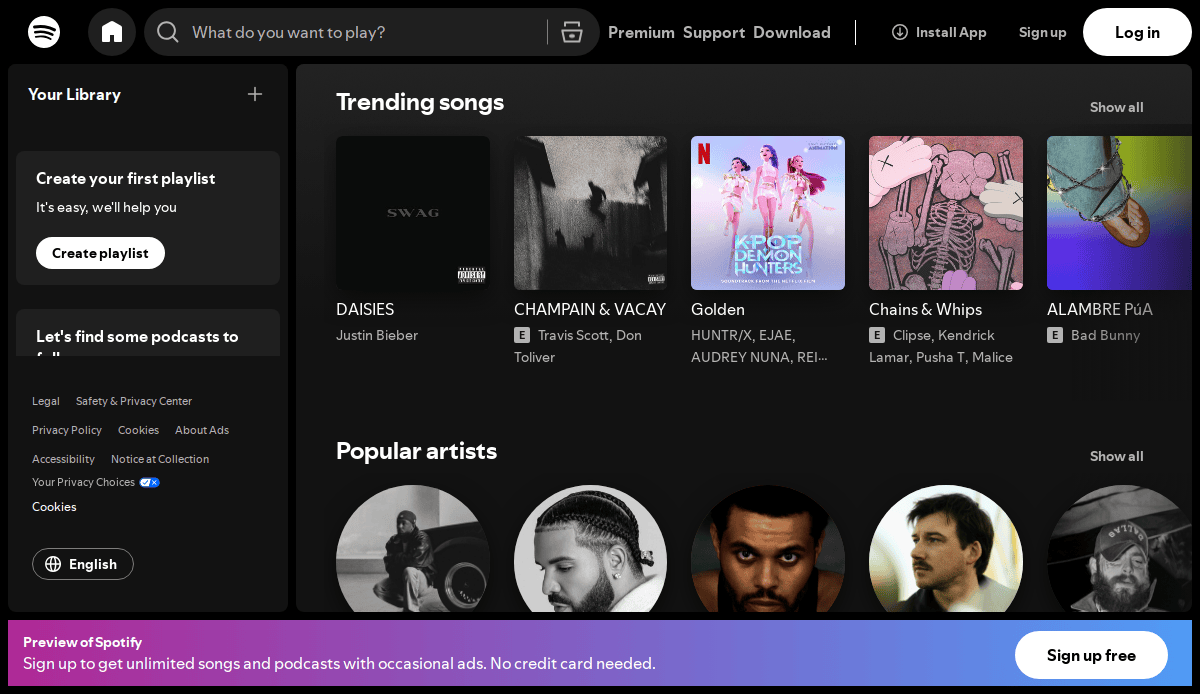Click Create playlist button

(100, 253)
